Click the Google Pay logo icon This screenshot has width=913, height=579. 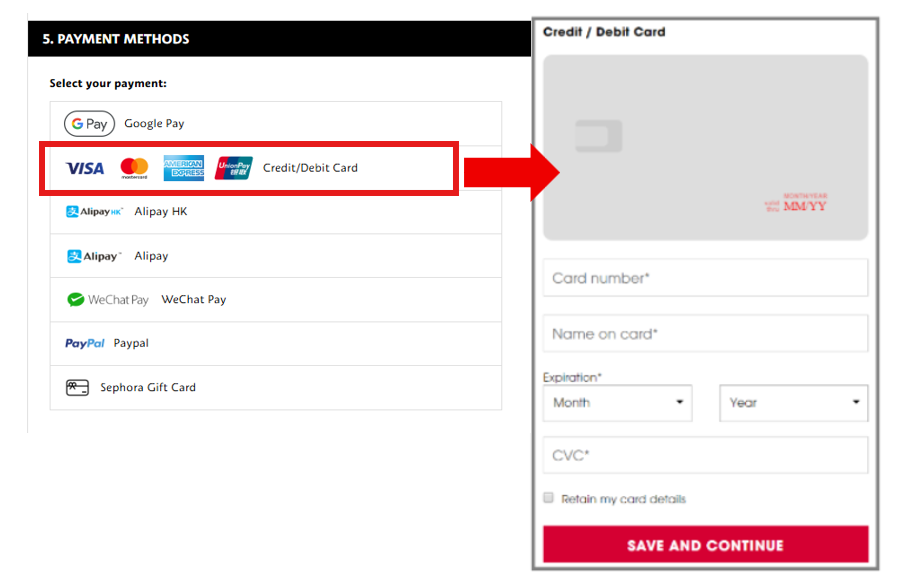89,124
